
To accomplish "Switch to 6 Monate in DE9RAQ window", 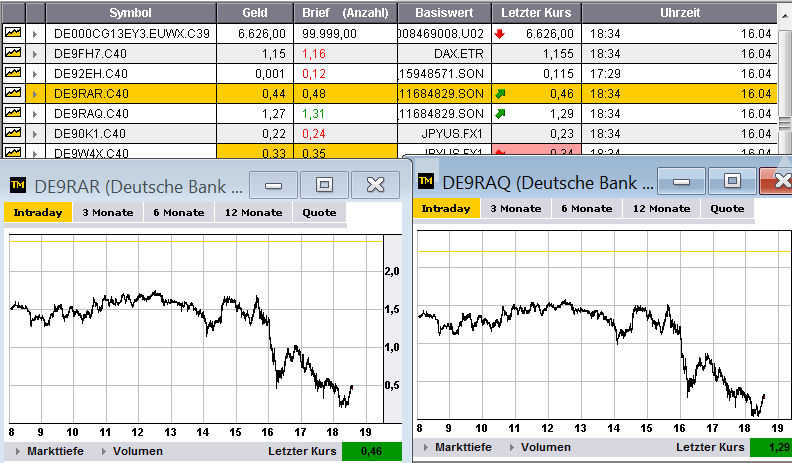I will 586,209.
